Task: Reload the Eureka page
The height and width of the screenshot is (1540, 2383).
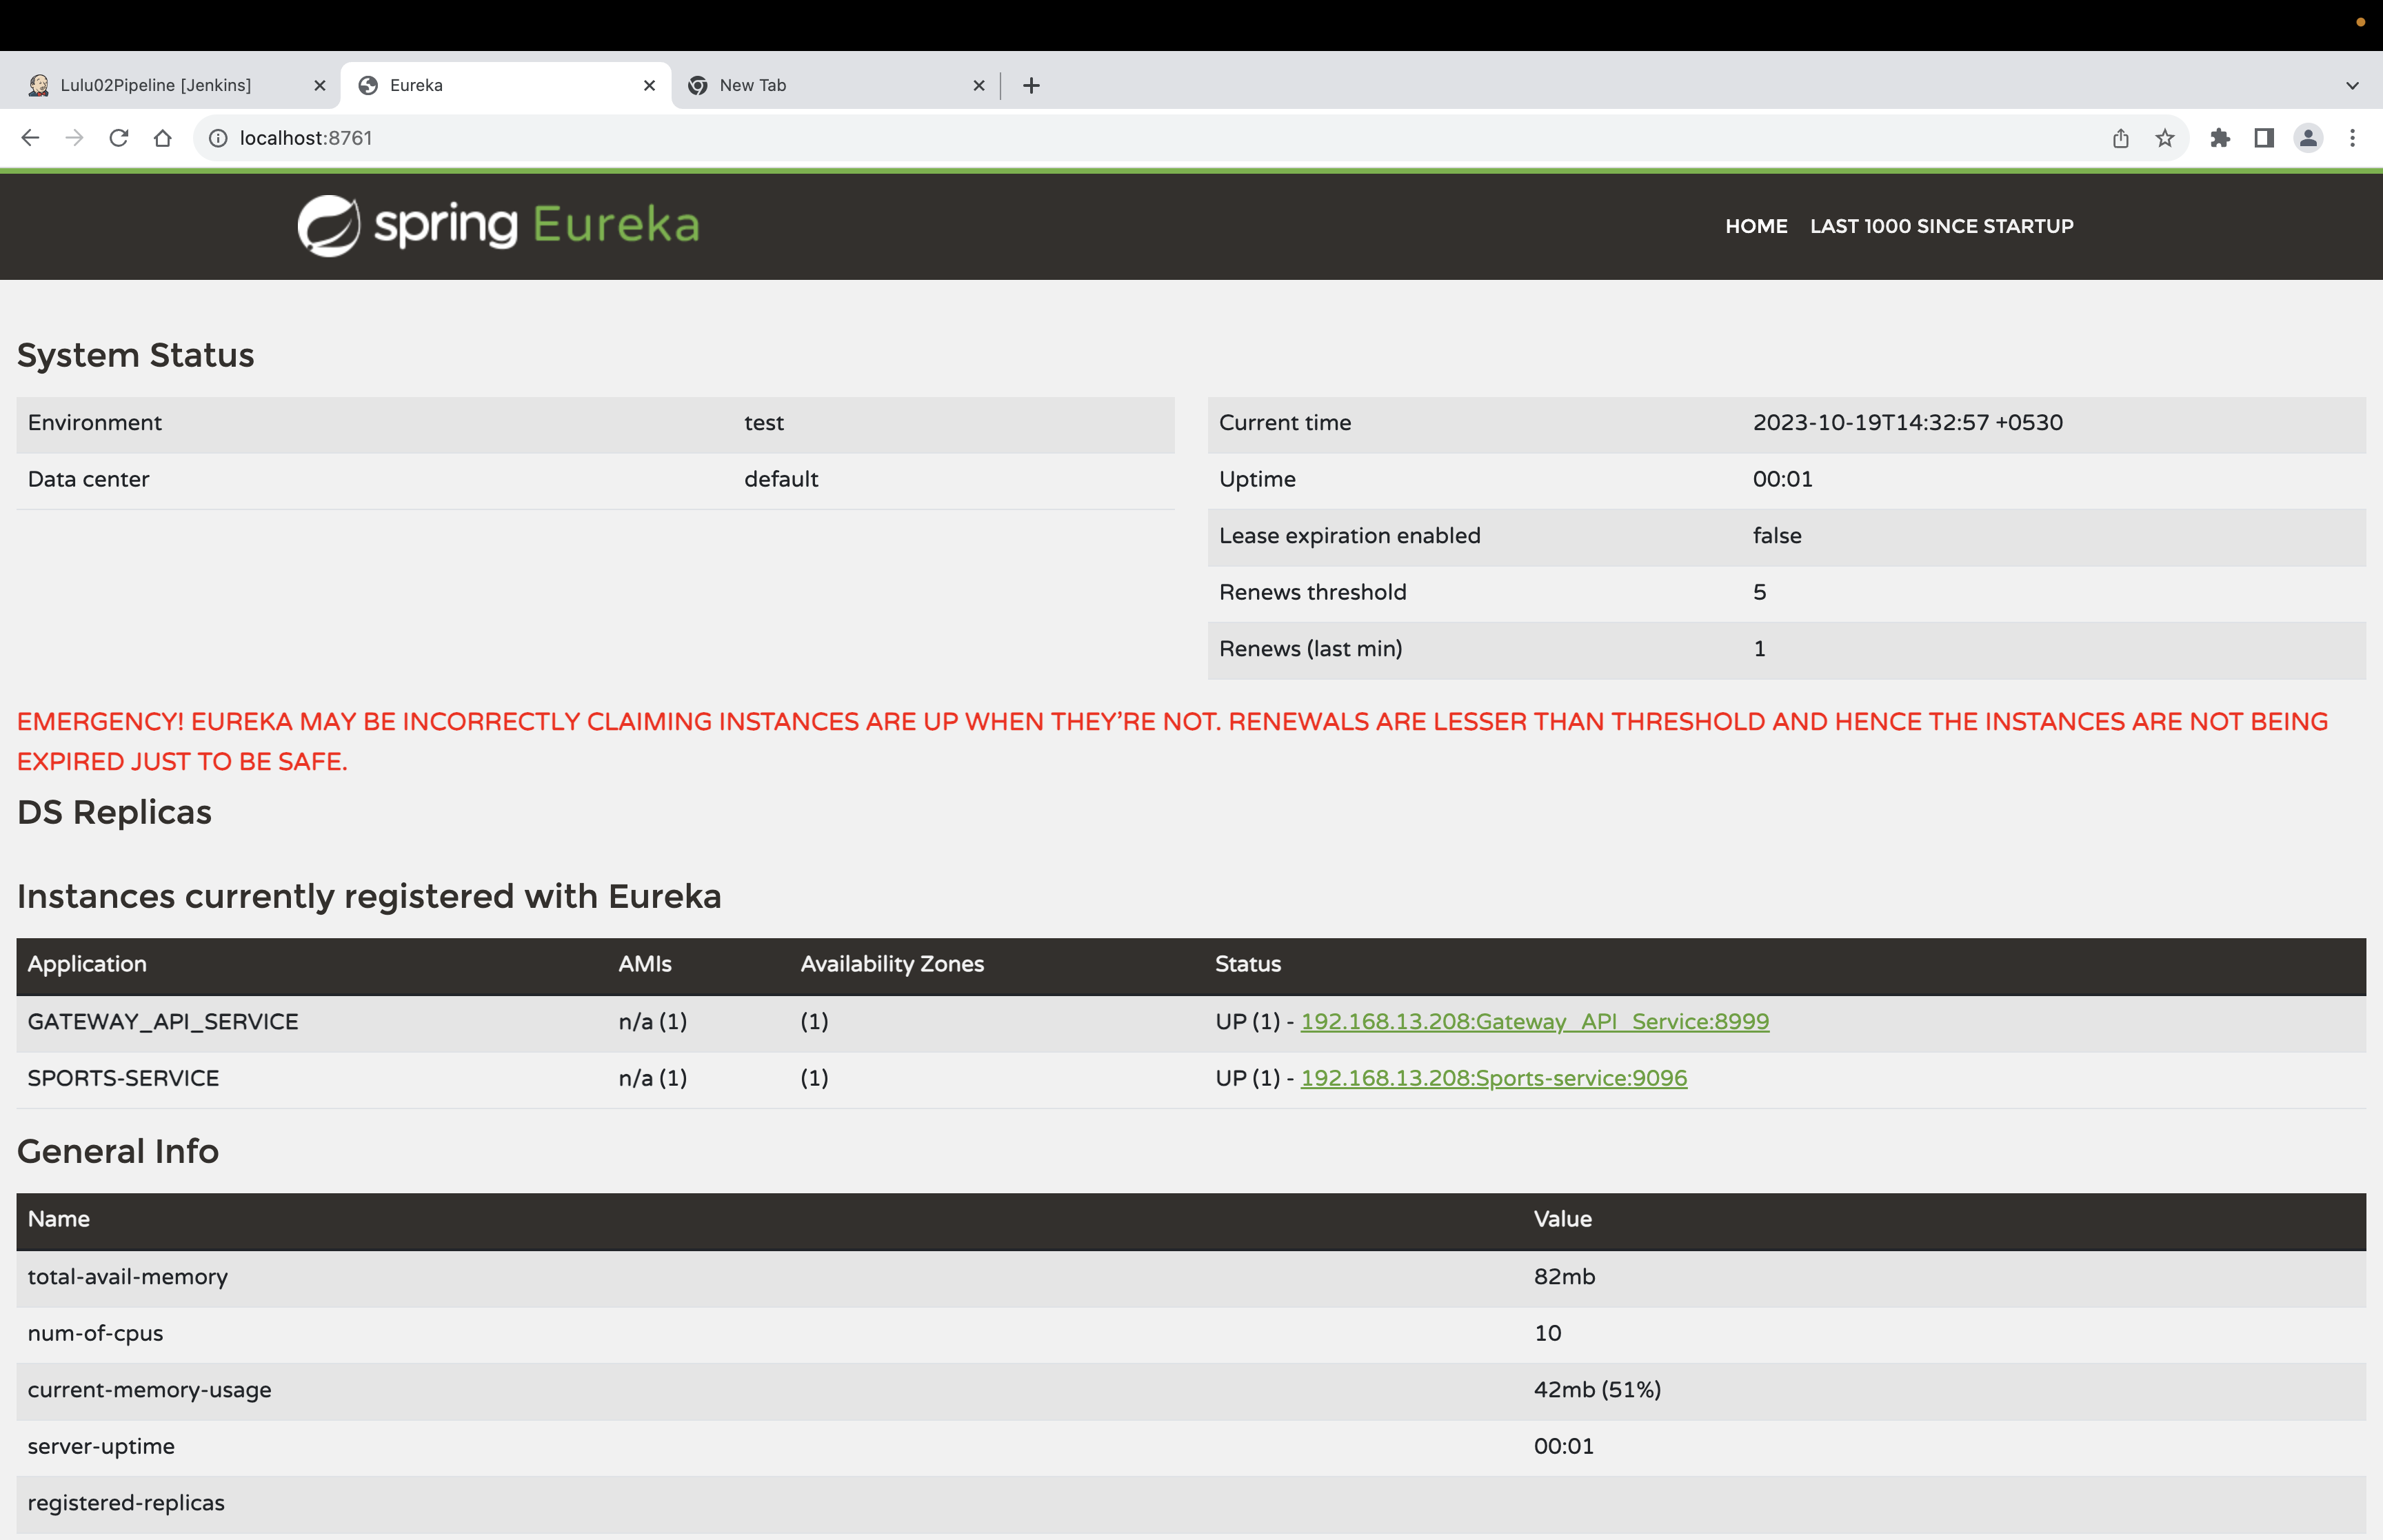Action: [x=119, y=138]
